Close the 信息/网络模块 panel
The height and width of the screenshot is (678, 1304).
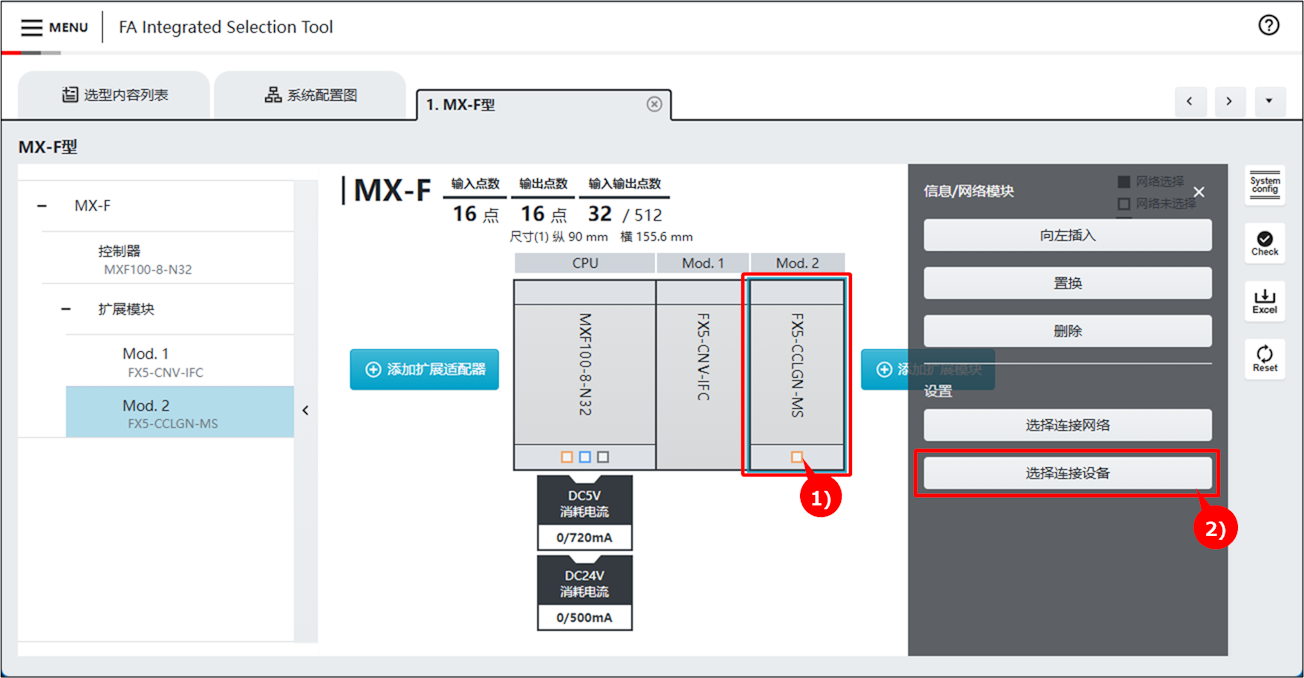click(1199, 192)
